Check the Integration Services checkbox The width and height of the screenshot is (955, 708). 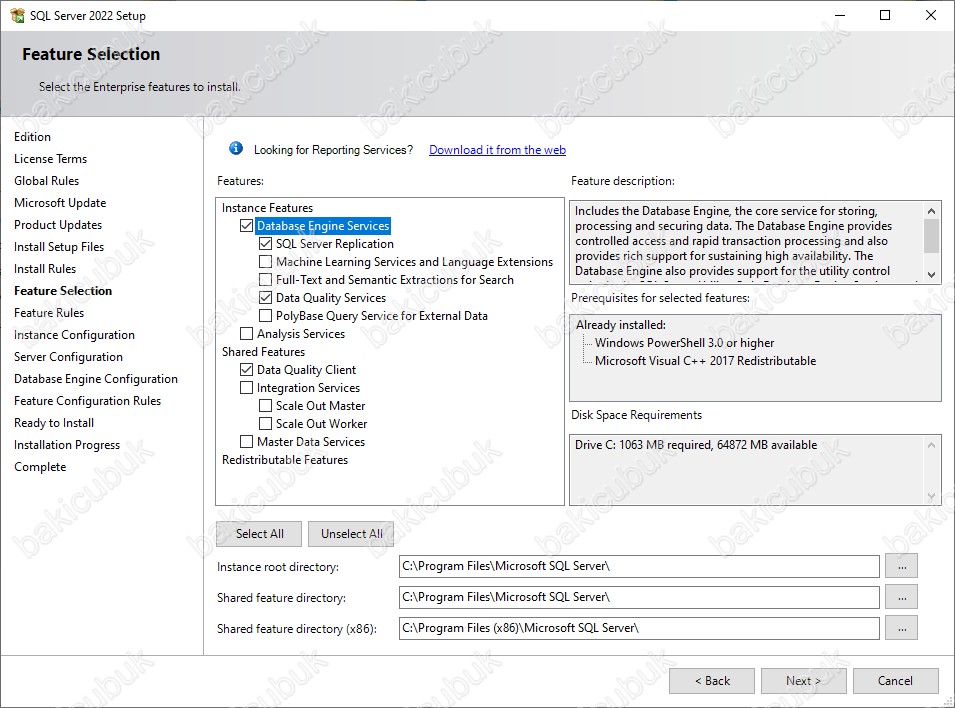click(247, 388)
